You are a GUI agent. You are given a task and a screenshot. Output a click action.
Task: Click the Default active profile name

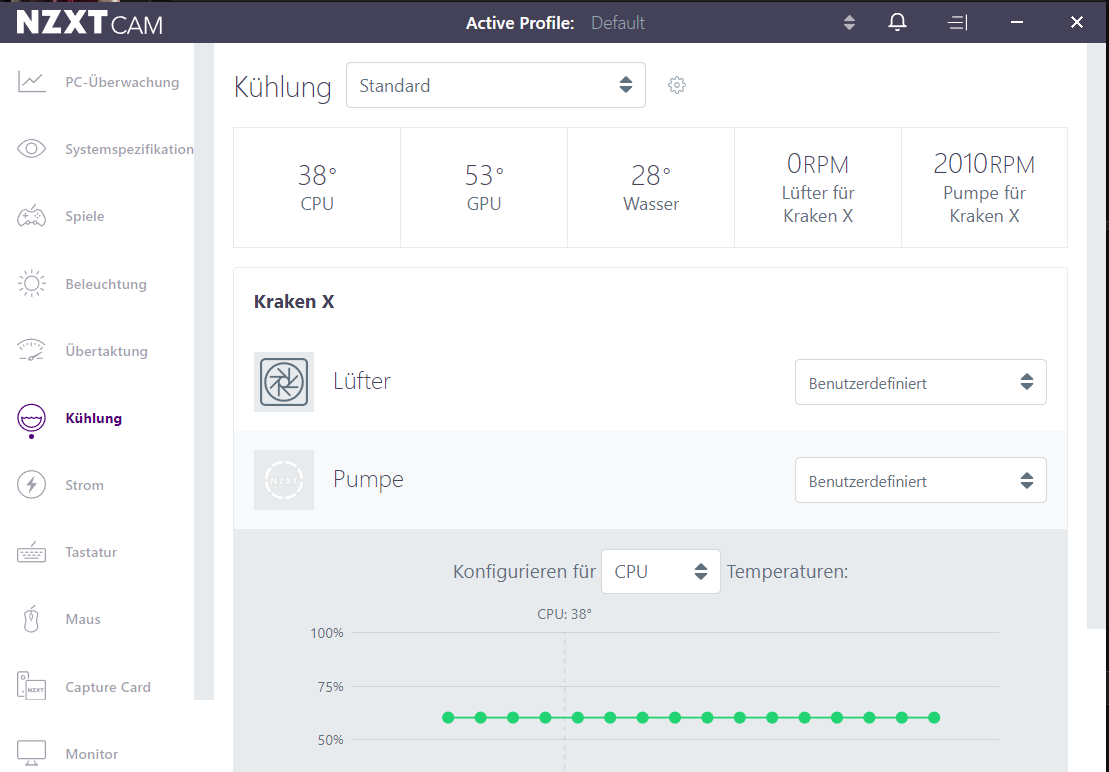pos(617,23)
